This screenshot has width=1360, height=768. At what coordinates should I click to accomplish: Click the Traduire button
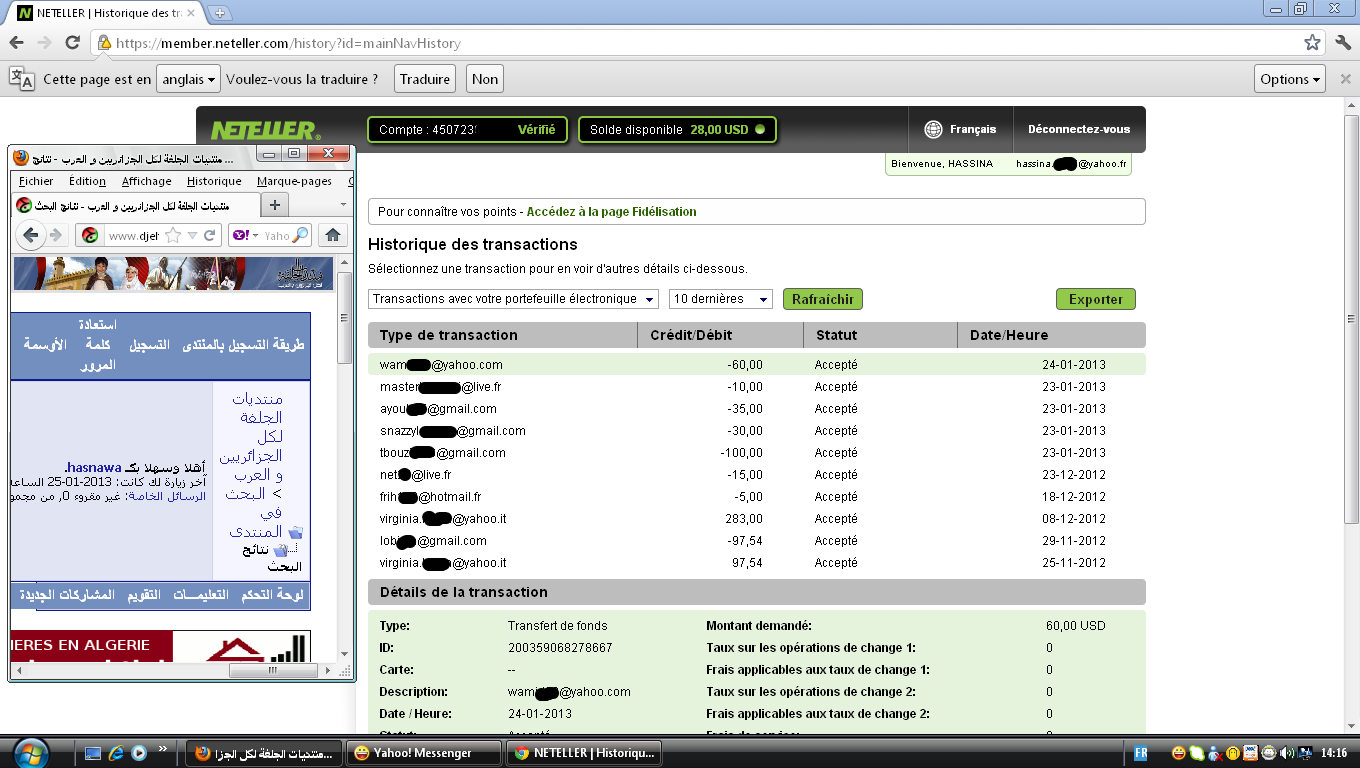[425, 79]
